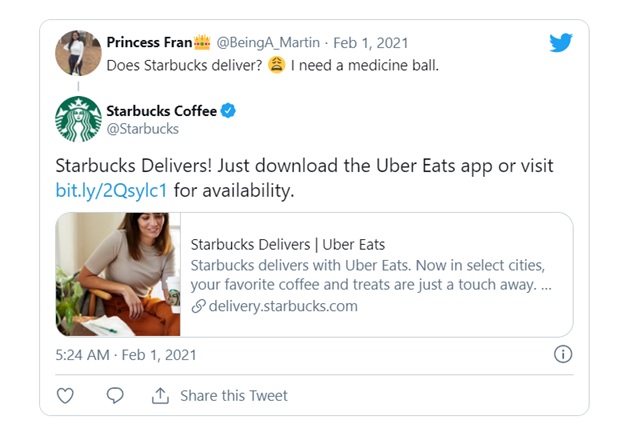
Task: Click delivery.starbucks.com domain text
Action: [283, 306]
